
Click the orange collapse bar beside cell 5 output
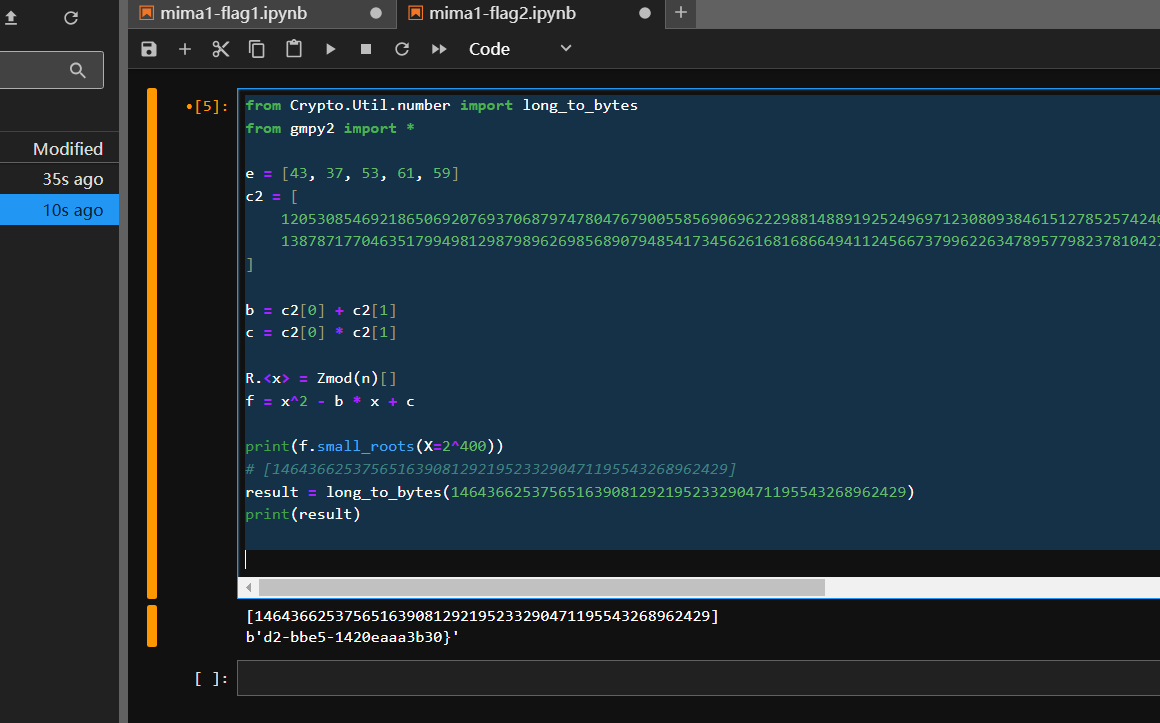pyautogui.click(x=152, y=626)
